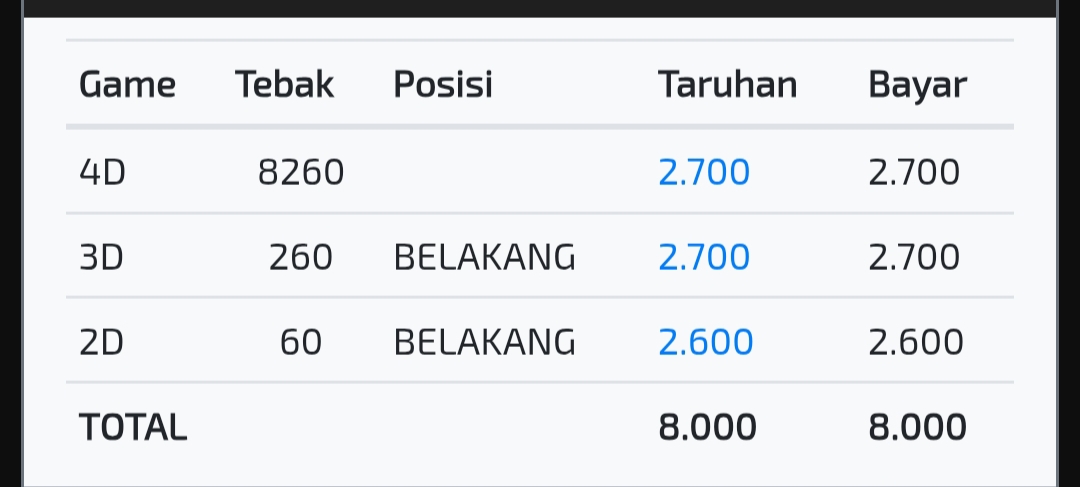1080x487 pixels.
Task: Select the 4D game cell
Action: click(x=103, y=172)
